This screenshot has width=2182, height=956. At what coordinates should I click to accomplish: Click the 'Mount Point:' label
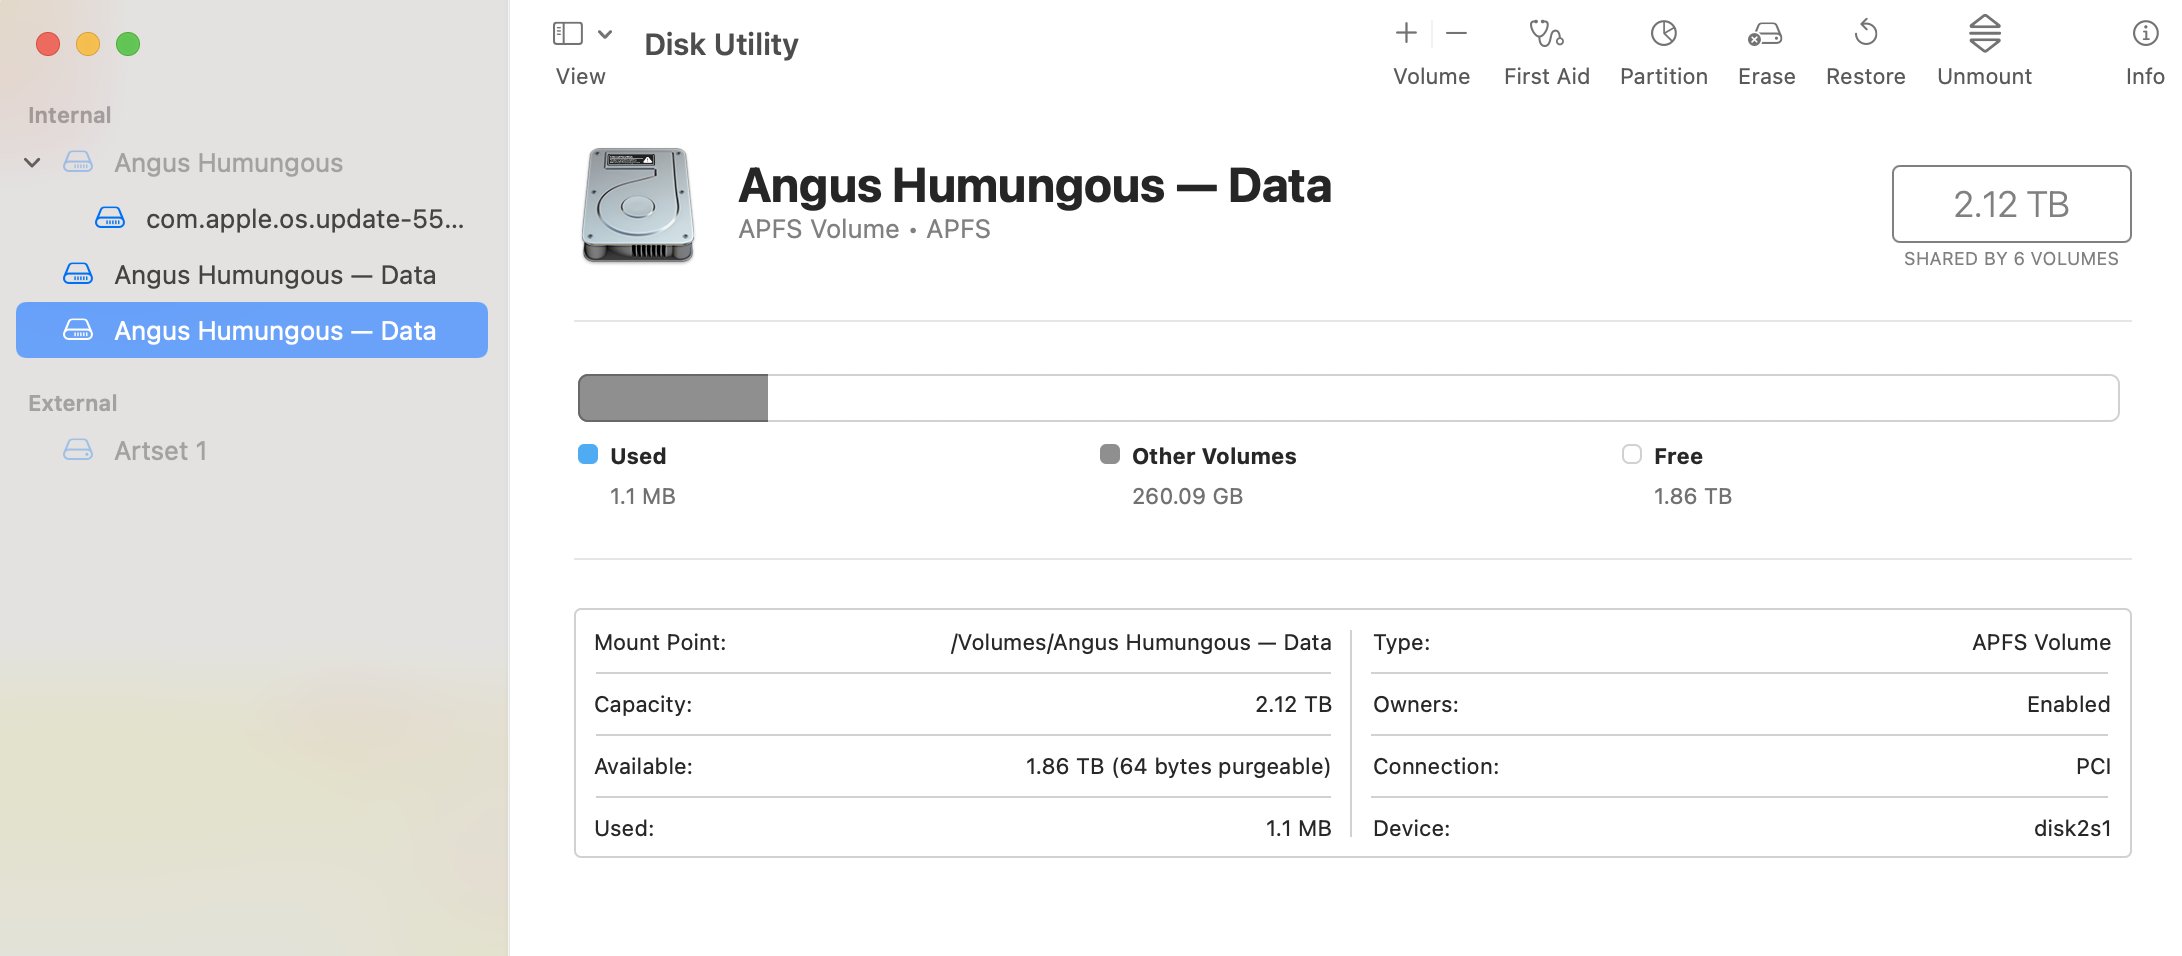click(x=660, y=642)
